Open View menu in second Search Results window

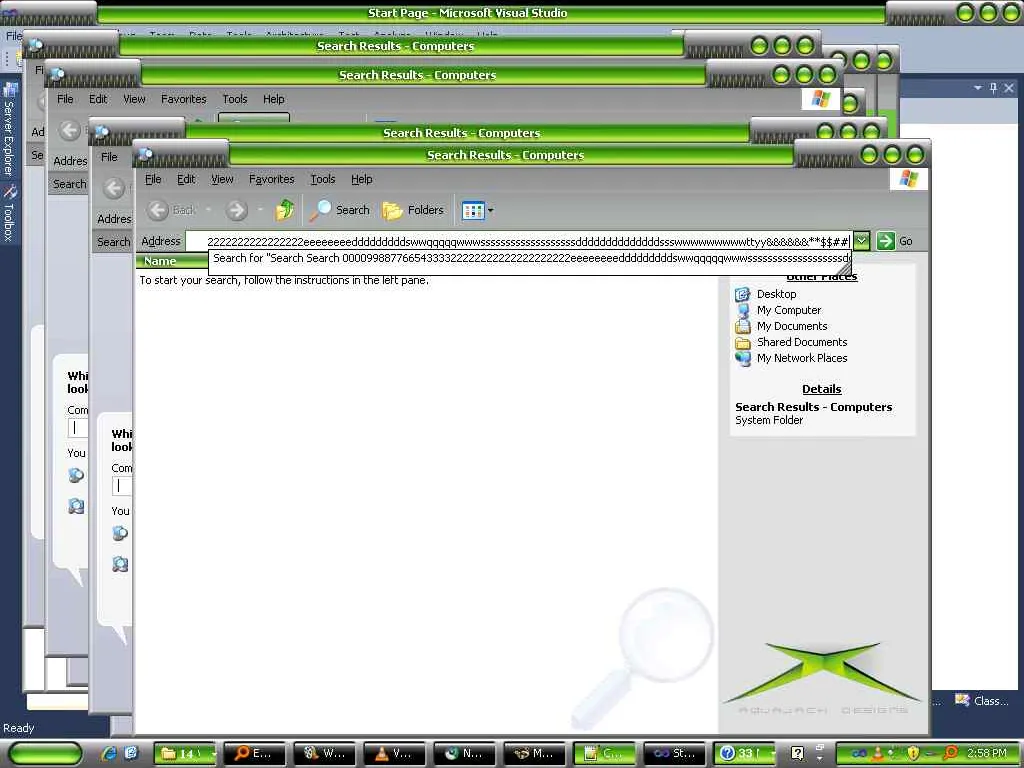click(134, 99)
